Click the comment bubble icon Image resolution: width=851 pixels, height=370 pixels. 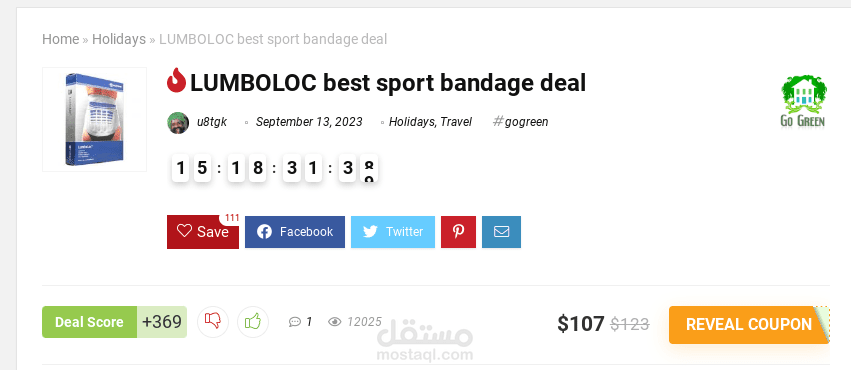pyautogui.click(x=294, y=322)
